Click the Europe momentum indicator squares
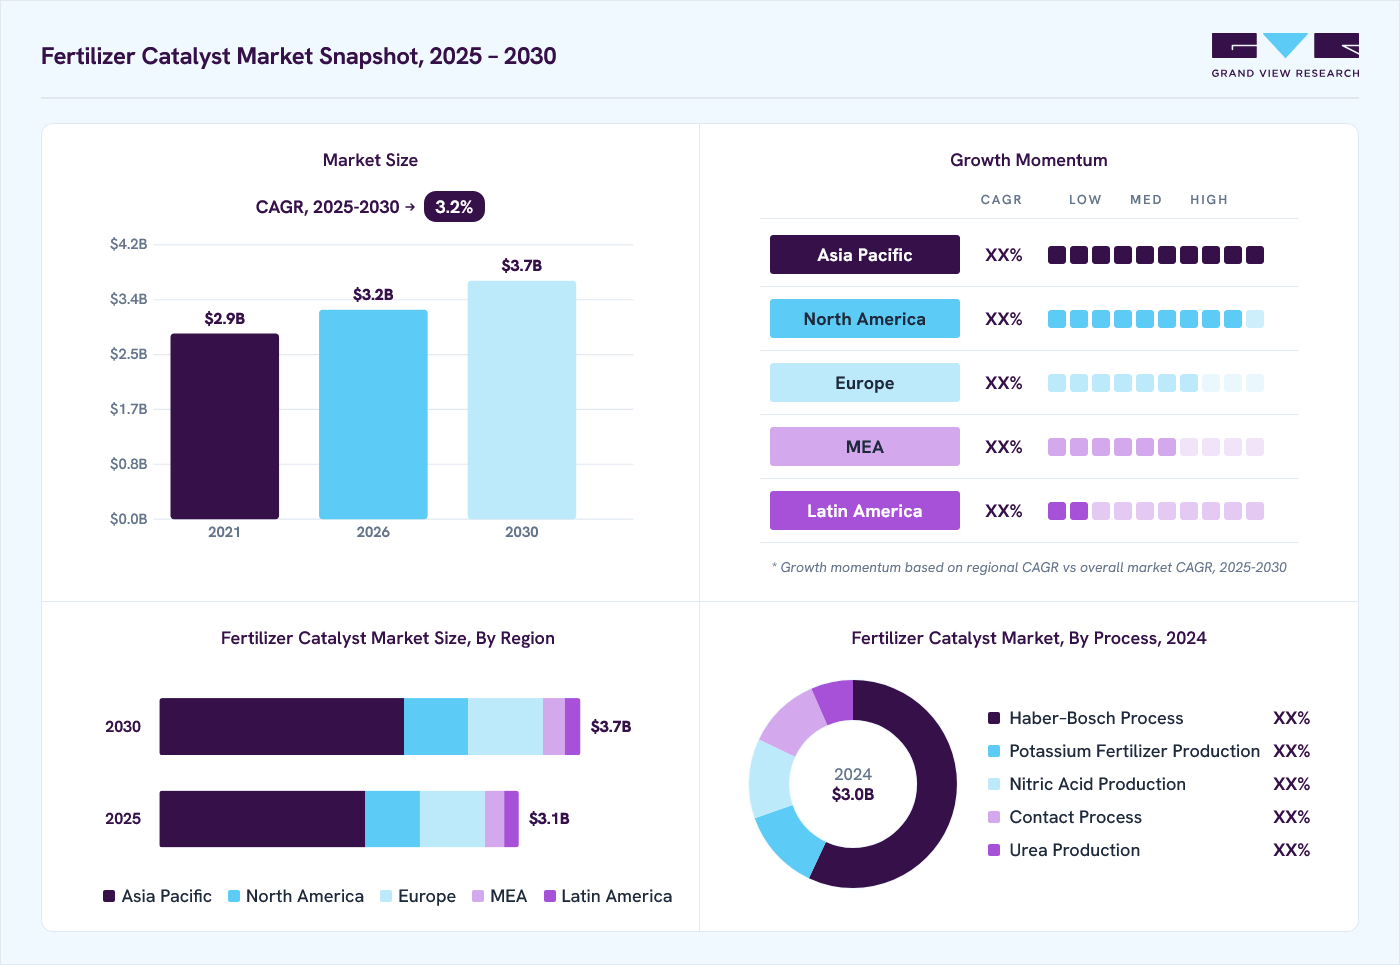Viewport: 1400px width, 965px height. (x=1156, y=383)
